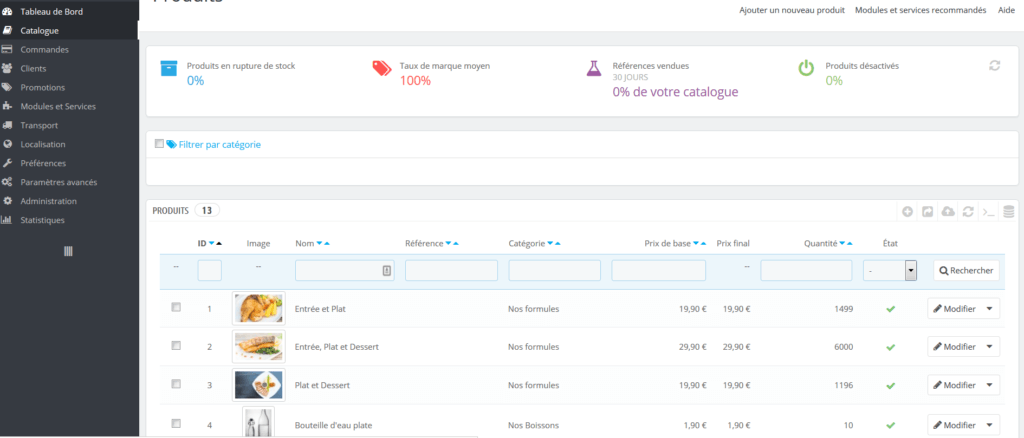
Task: Open Modules et Services menu
Action: click(58, 106)
